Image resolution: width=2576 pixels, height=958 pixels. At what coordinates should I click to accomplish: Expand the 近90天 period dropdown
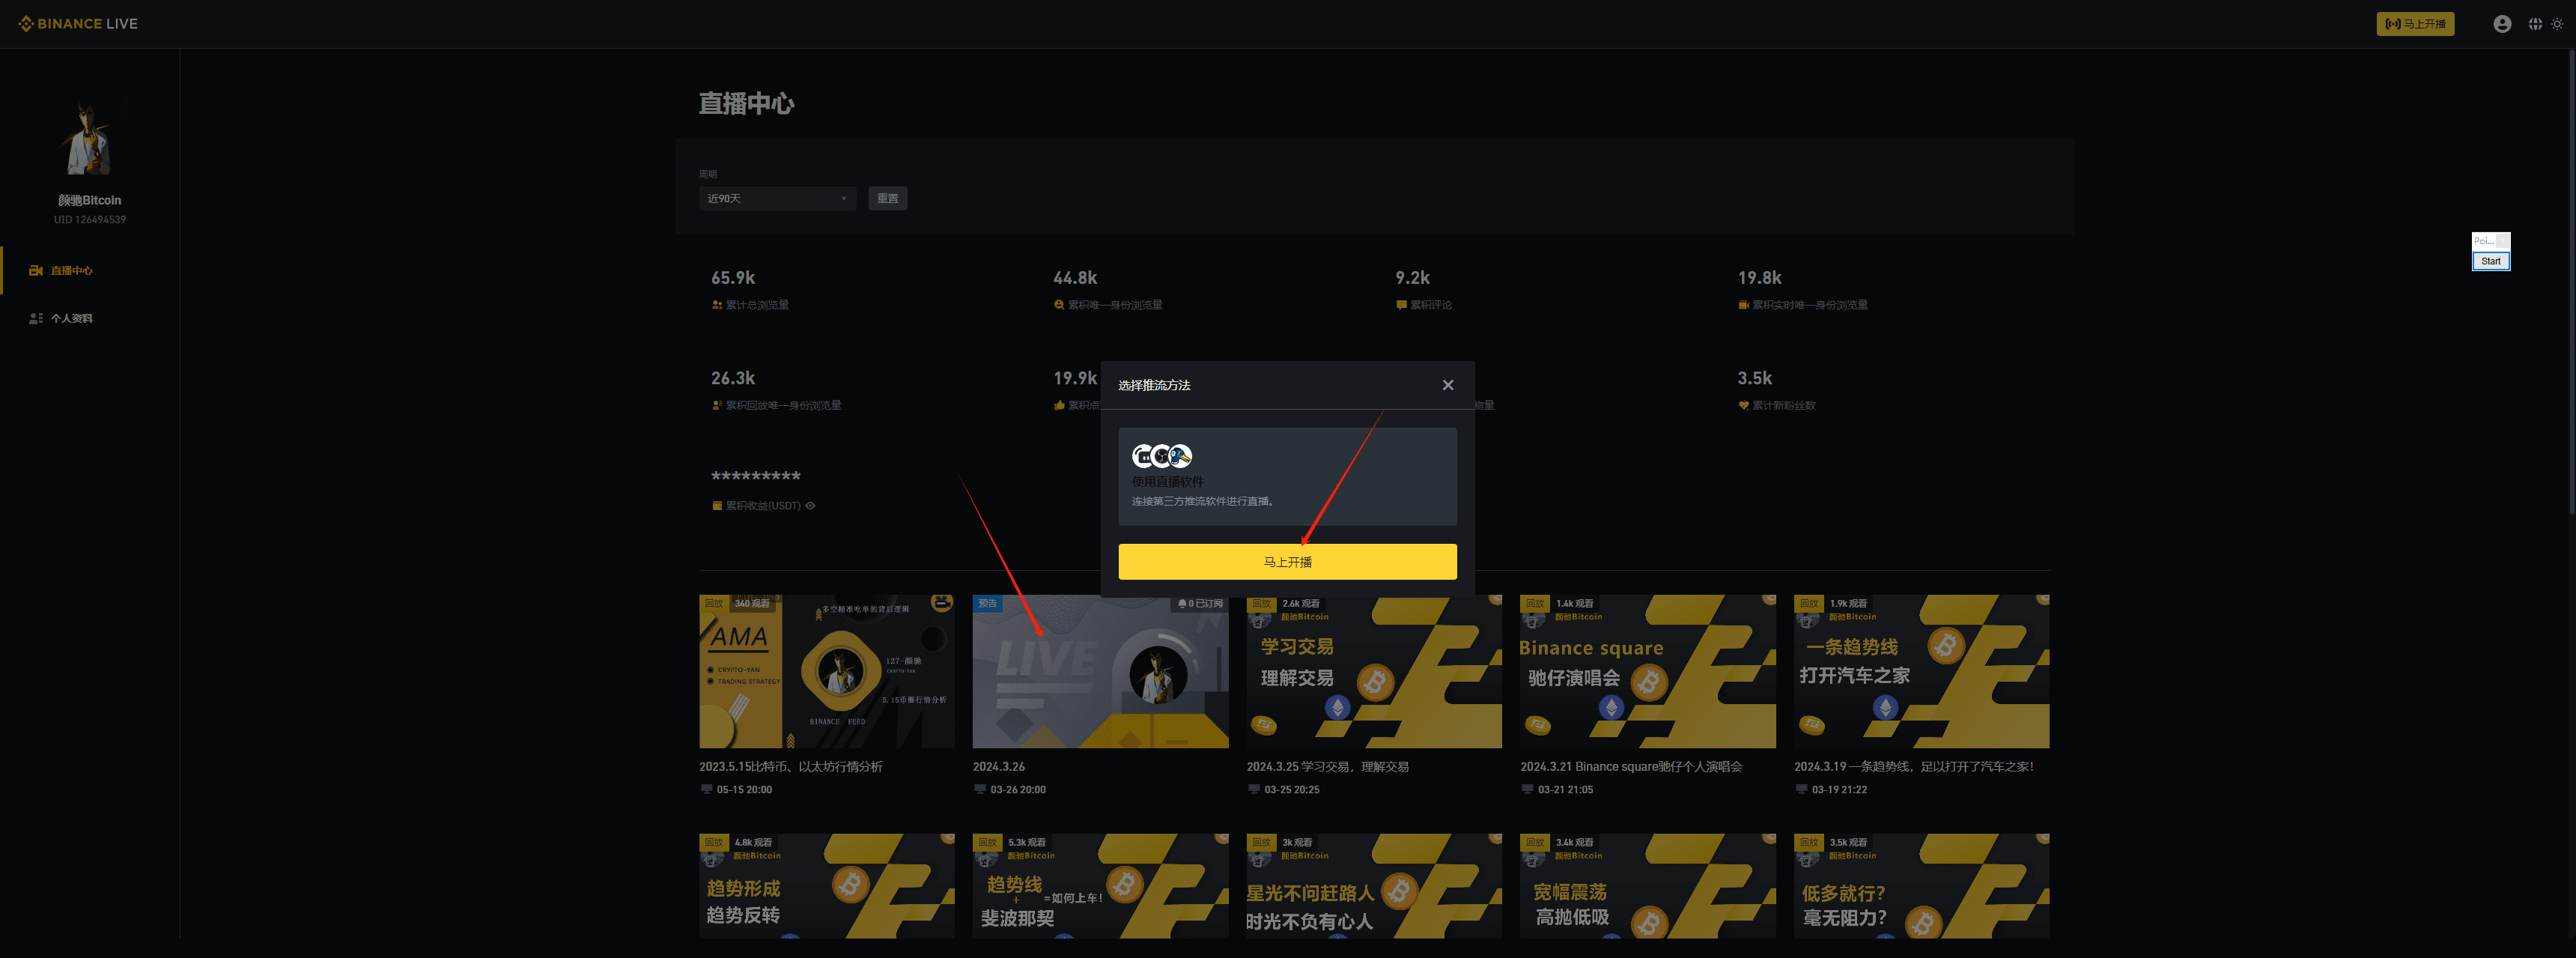point(777,198)
